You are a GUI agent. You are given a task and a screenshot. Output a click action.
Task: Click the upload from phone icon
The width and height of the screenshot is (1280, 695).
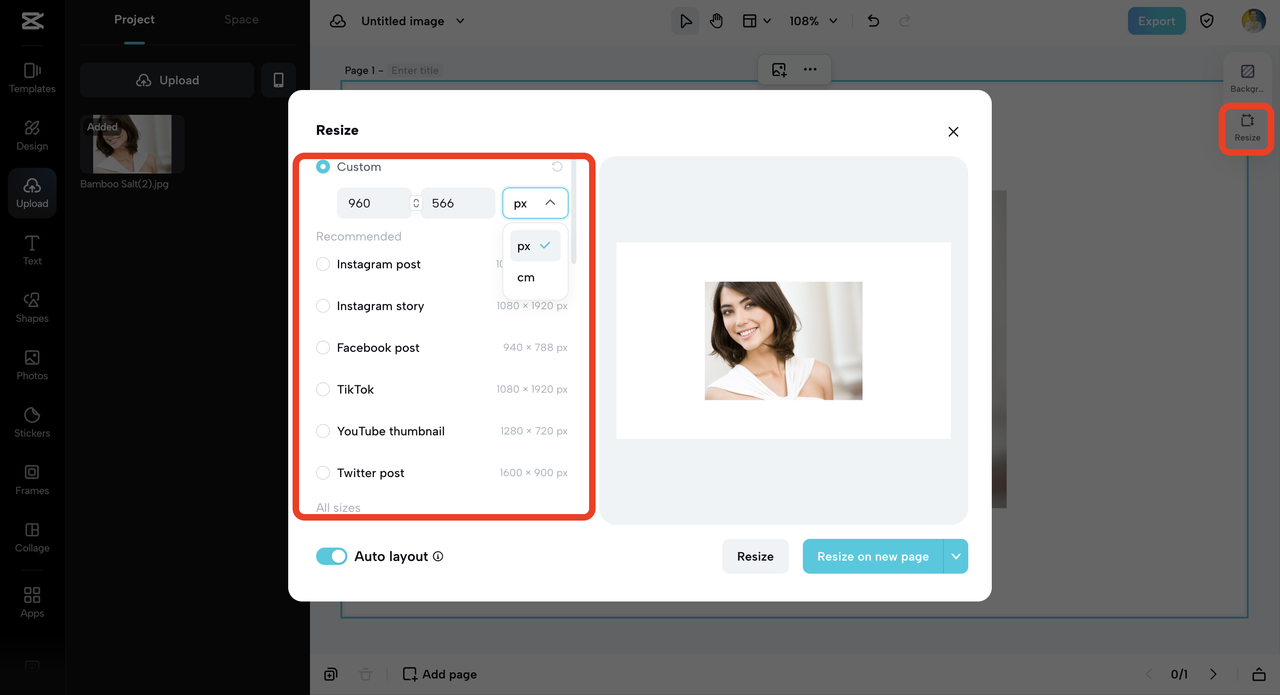(x=279, y=80)
